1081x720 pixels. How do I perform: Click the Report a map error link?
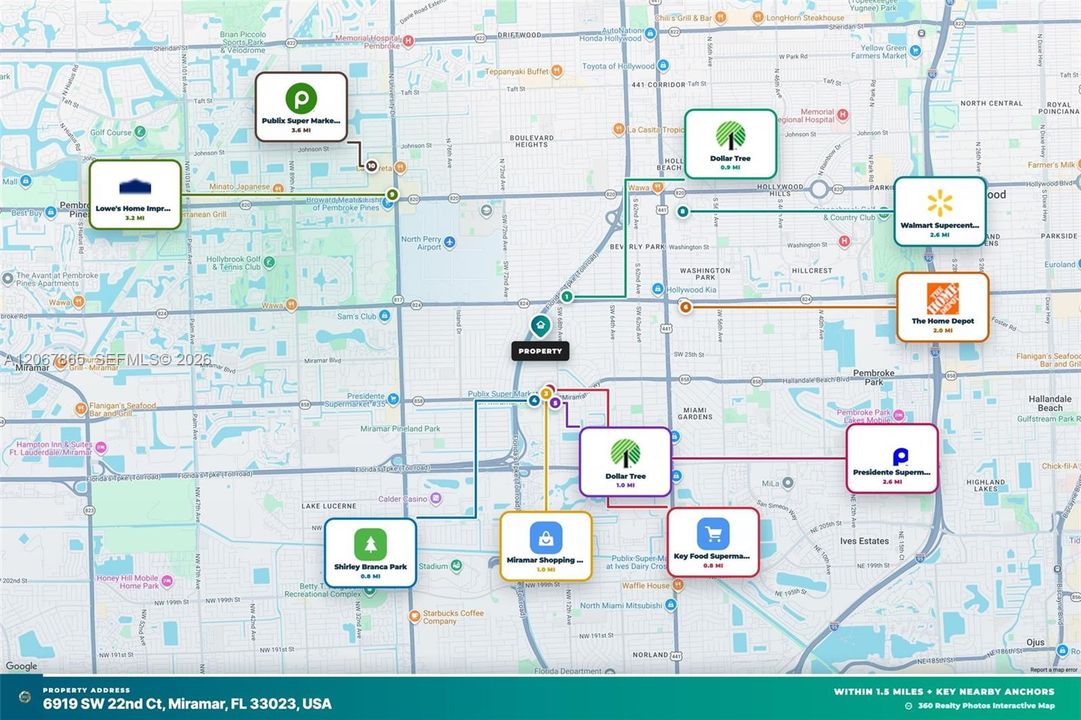tap(1053, 670)
